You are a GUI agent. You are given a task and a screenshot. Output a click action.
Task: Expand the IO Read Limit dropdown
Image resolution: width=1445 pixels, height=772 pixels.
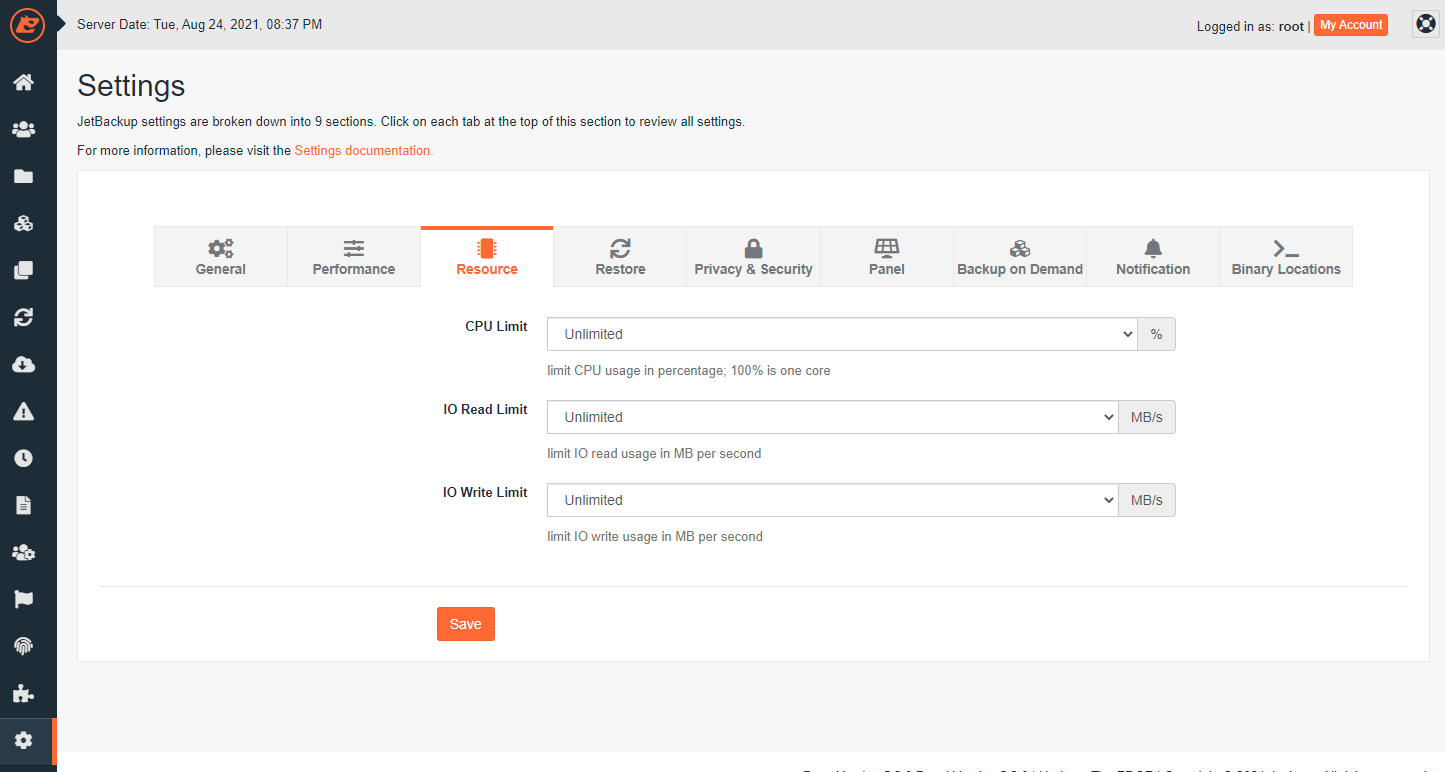831,417
